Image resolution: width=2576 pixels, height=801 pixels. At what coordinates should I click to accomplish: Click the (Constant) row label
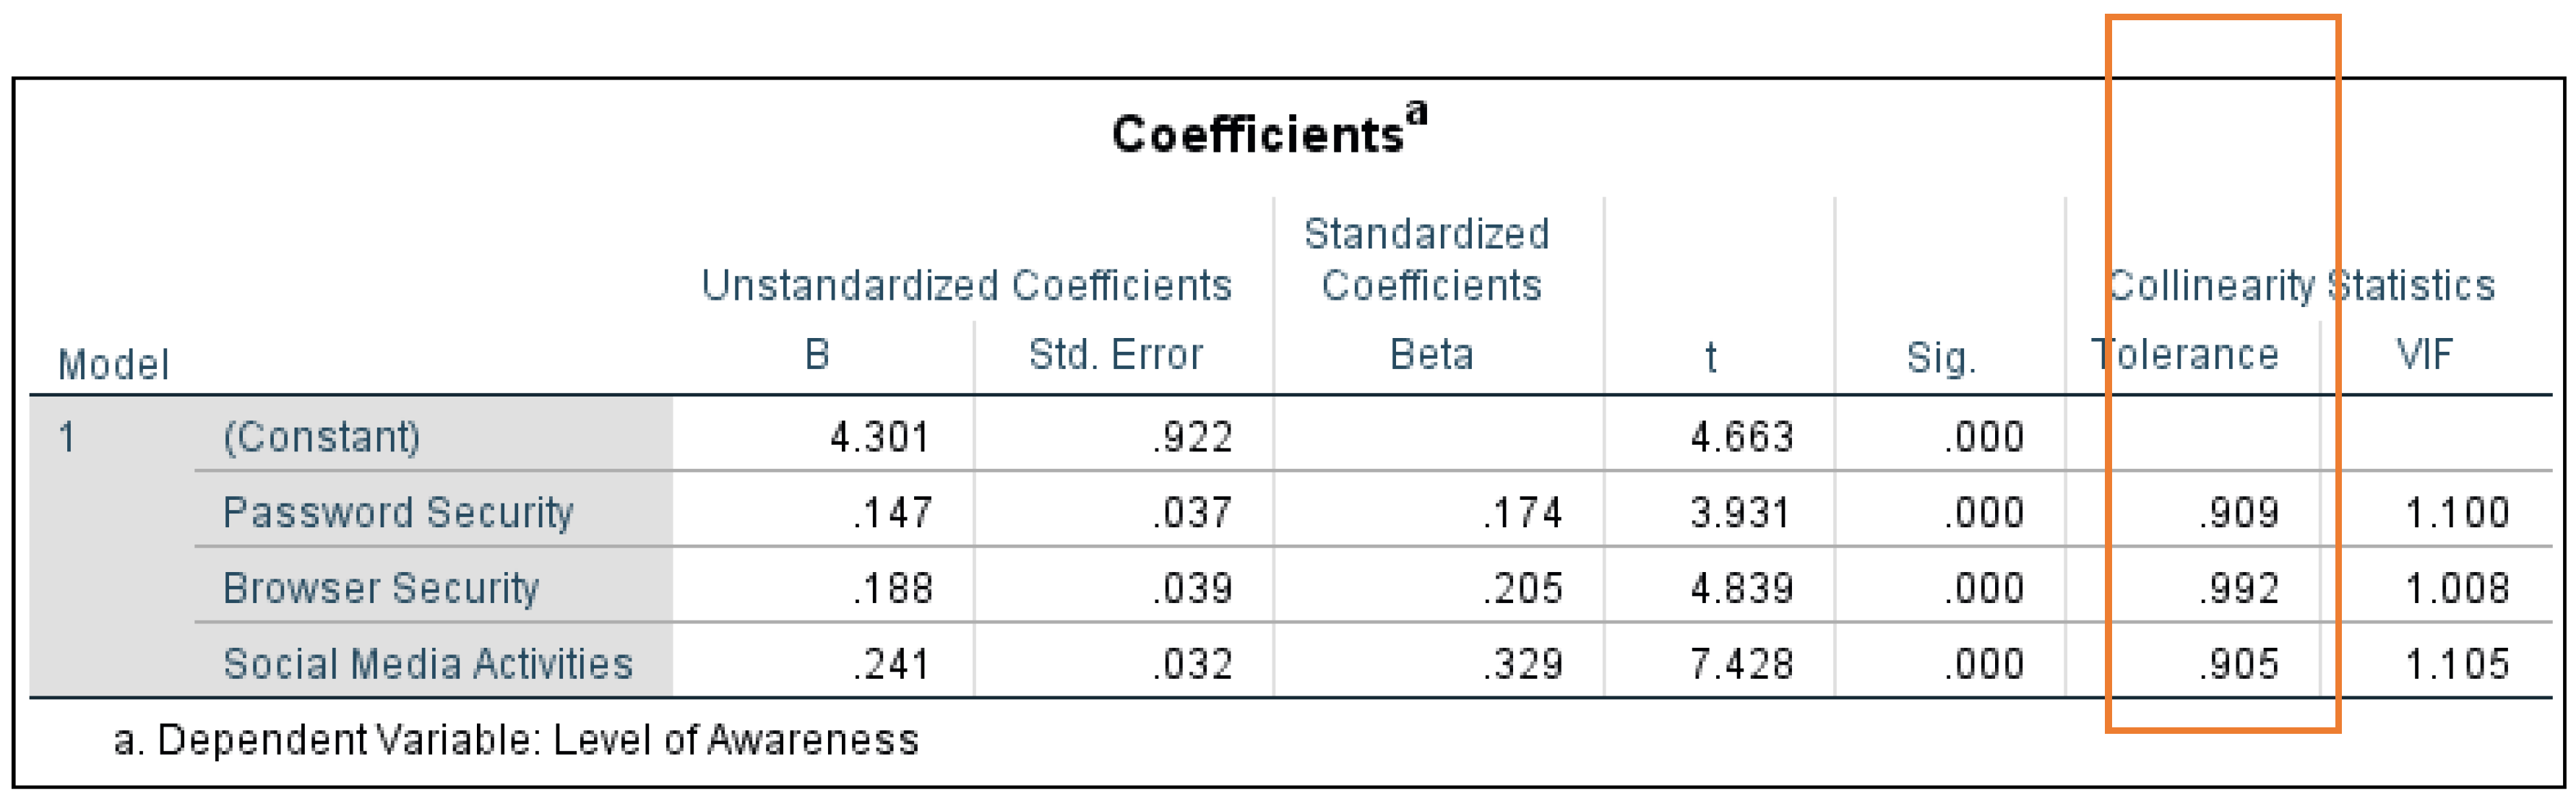(x=321, y=437)
